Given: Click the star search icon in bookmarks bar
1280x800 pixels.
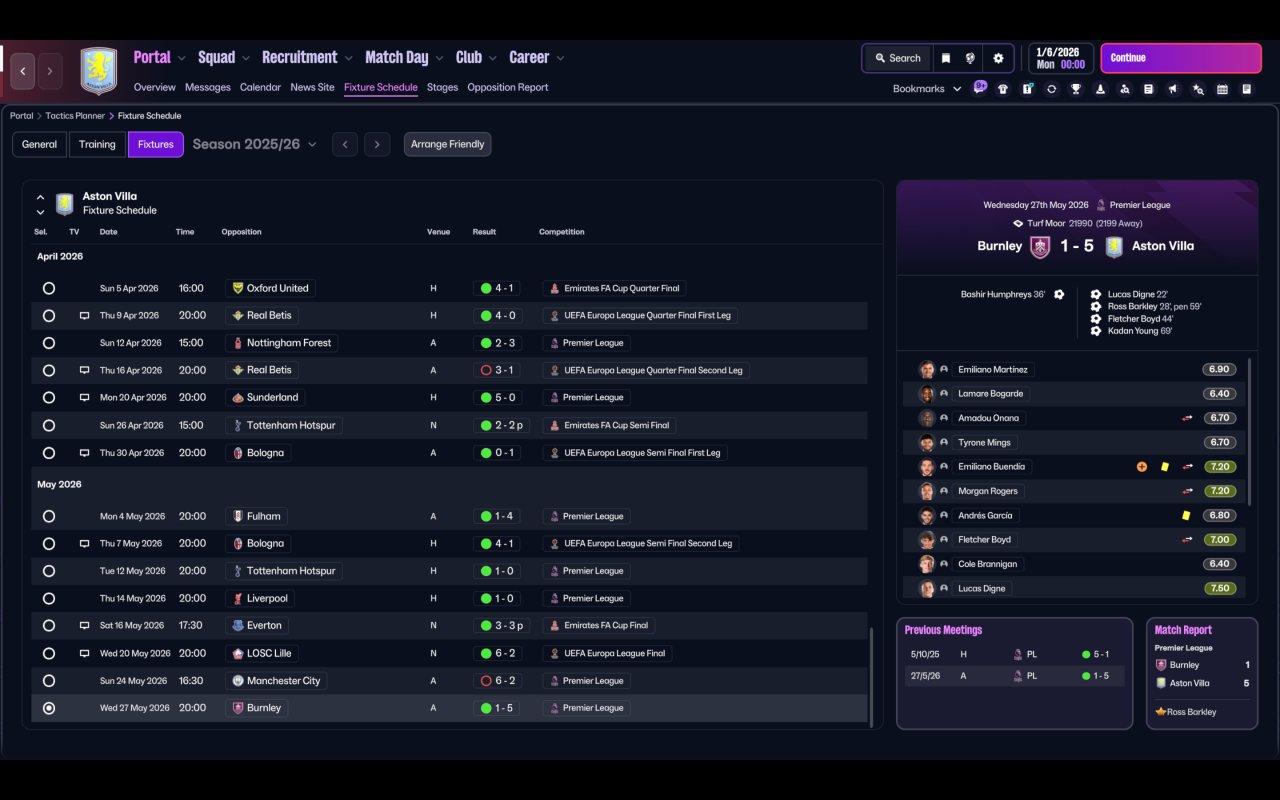Looking at the screenshot, I should coord(1198,89).
